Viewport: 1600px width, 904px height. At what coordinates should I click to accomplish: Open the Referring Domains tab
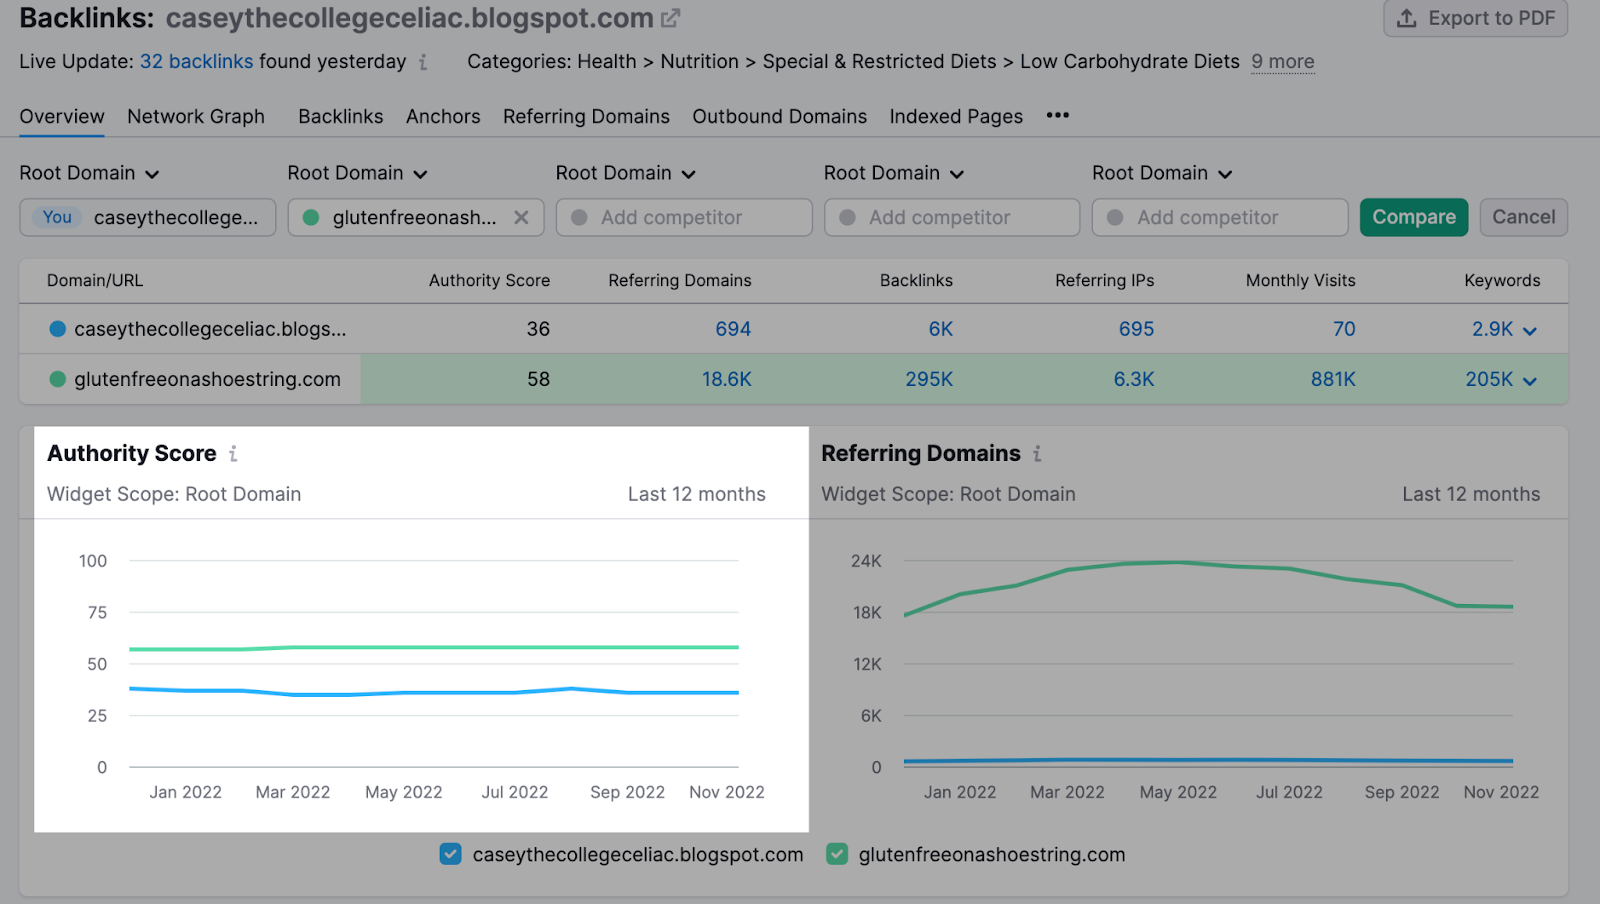pyautogui.click(x=586, y=116)
